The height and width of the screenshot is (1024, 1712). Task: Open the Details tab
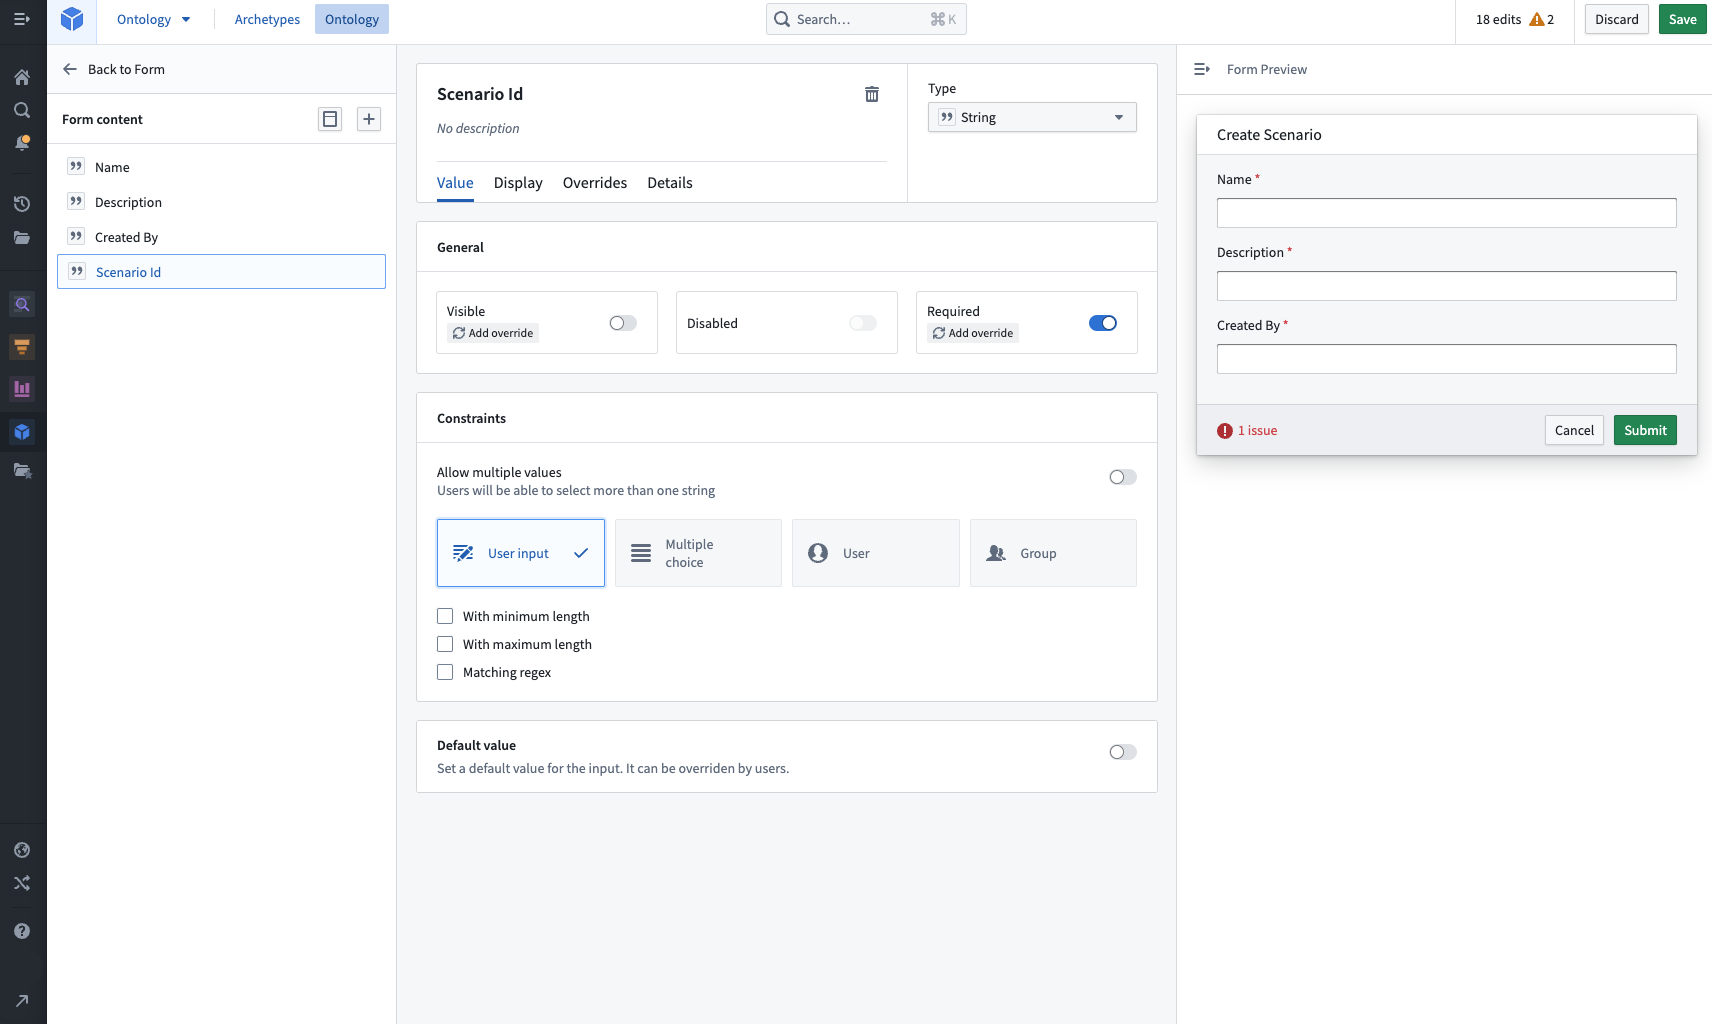click(x=670, y=183)
